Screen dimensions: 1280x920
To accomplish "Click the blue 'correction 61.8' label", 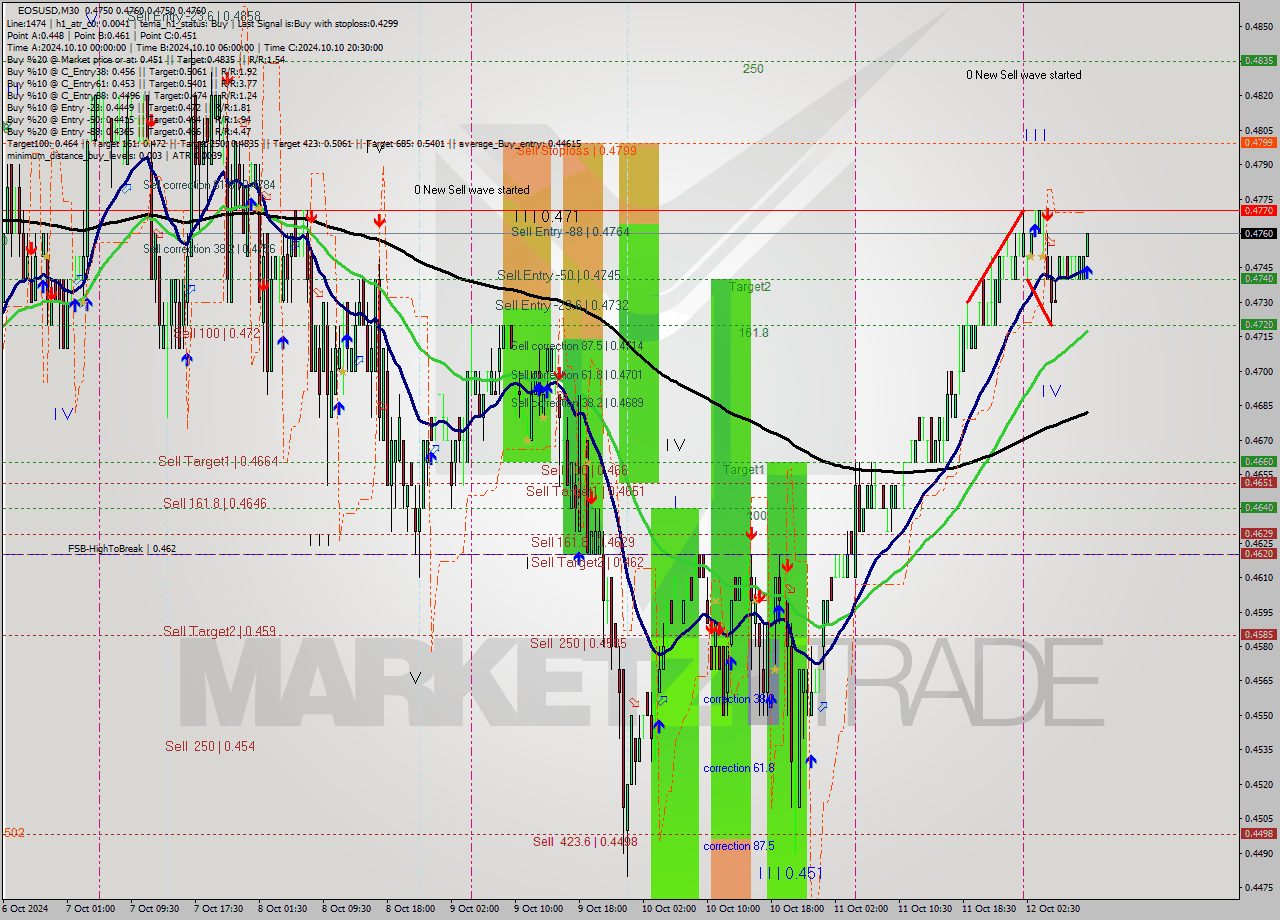I will [x=739, y=768].
